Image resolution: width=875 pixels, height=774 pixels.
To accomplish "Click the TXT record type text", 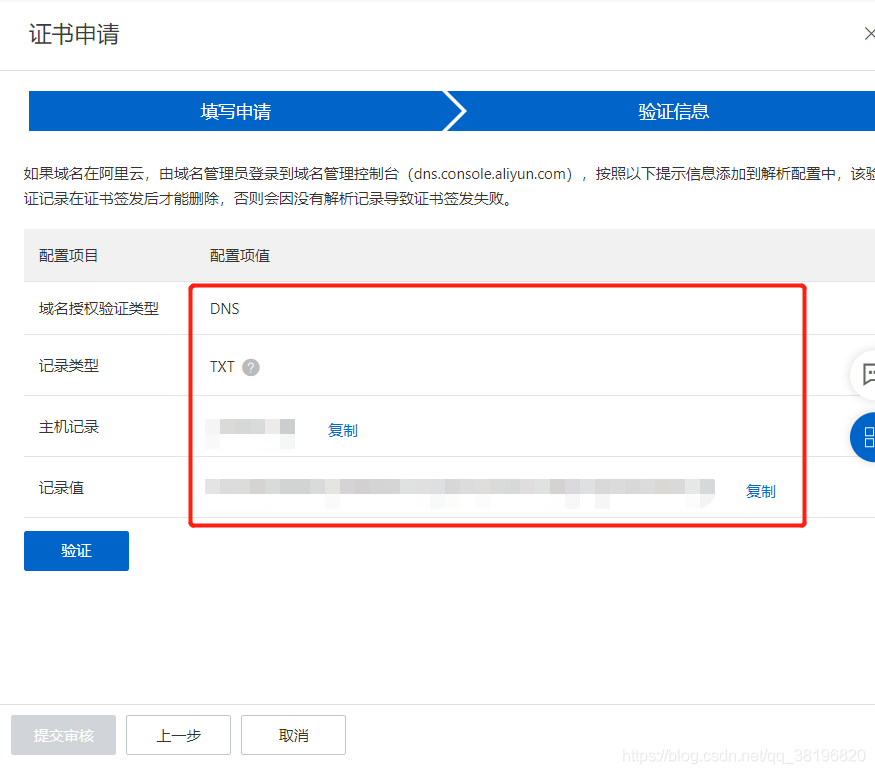I will pyautogui.click(x=222, y=367).
